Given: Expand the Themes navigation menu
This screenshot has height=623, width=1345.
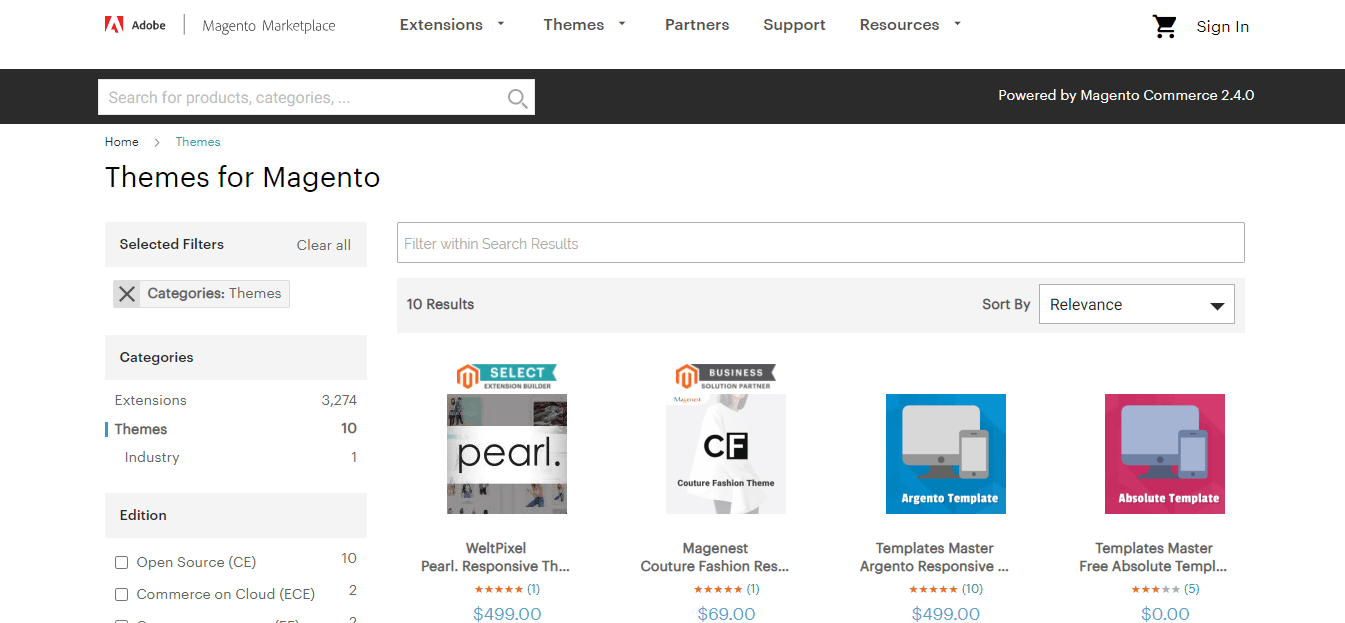Looking at the screenshot, I should (x=585, y=25).
